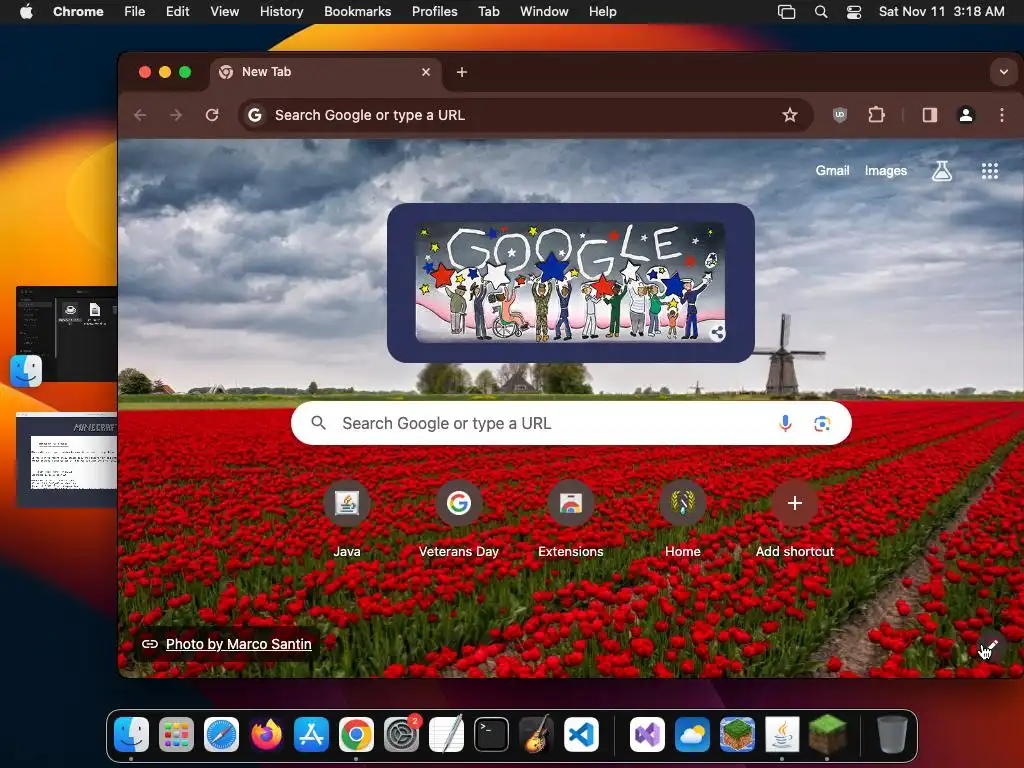Open TextEdit from the Dock

click(446, 734)
